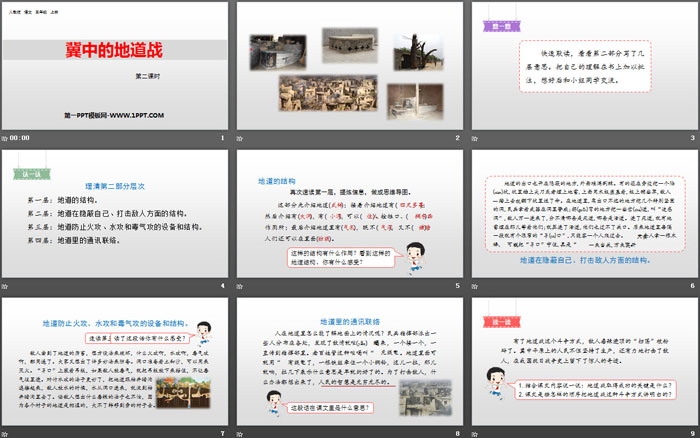Image resolution: width=700 pixels, height=438 pixels.
Task: Click slide number 5 label
Action: point(457,286)
